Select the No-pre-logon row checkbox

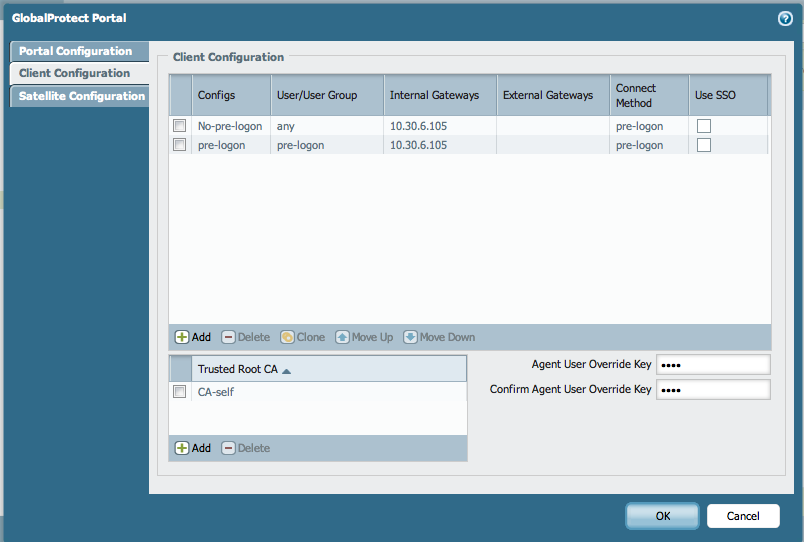point(180,126)
